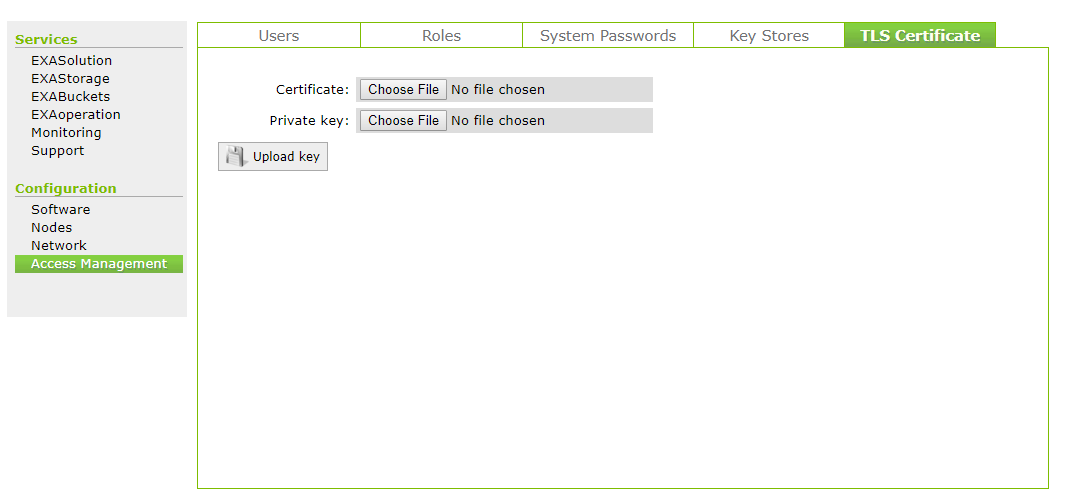Choose File for the Certificate field

click(x=403, y=89)
